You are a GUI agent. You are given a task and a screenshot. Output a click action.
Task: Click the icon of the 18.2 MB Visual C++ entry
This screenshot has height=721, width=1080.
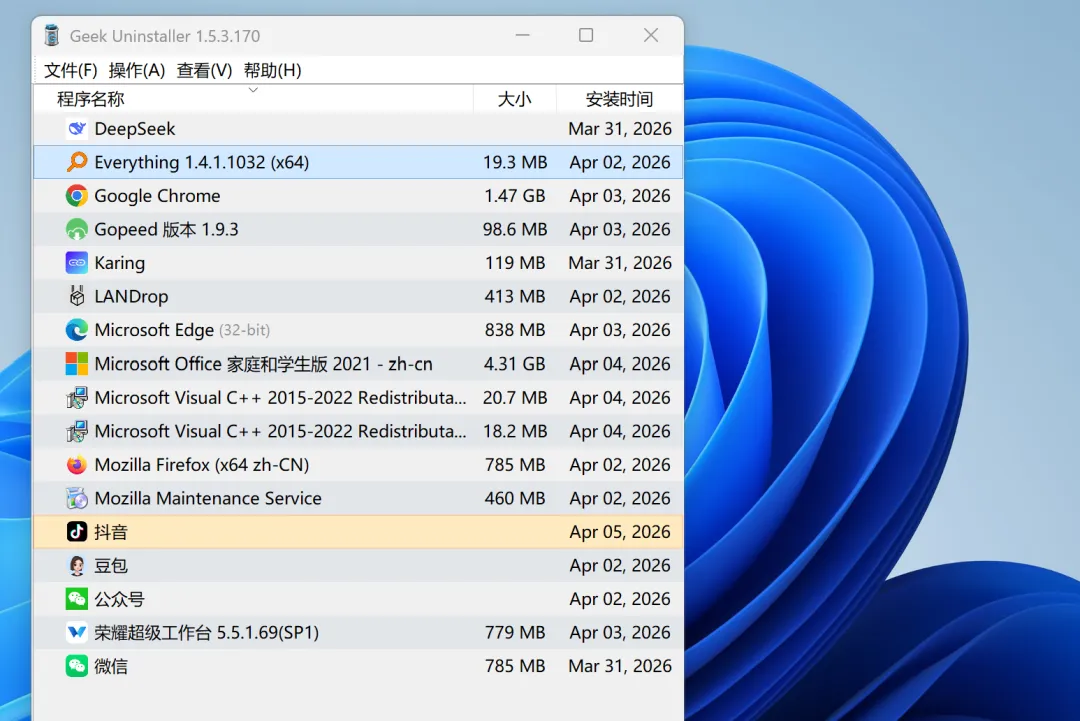[76, 431]
